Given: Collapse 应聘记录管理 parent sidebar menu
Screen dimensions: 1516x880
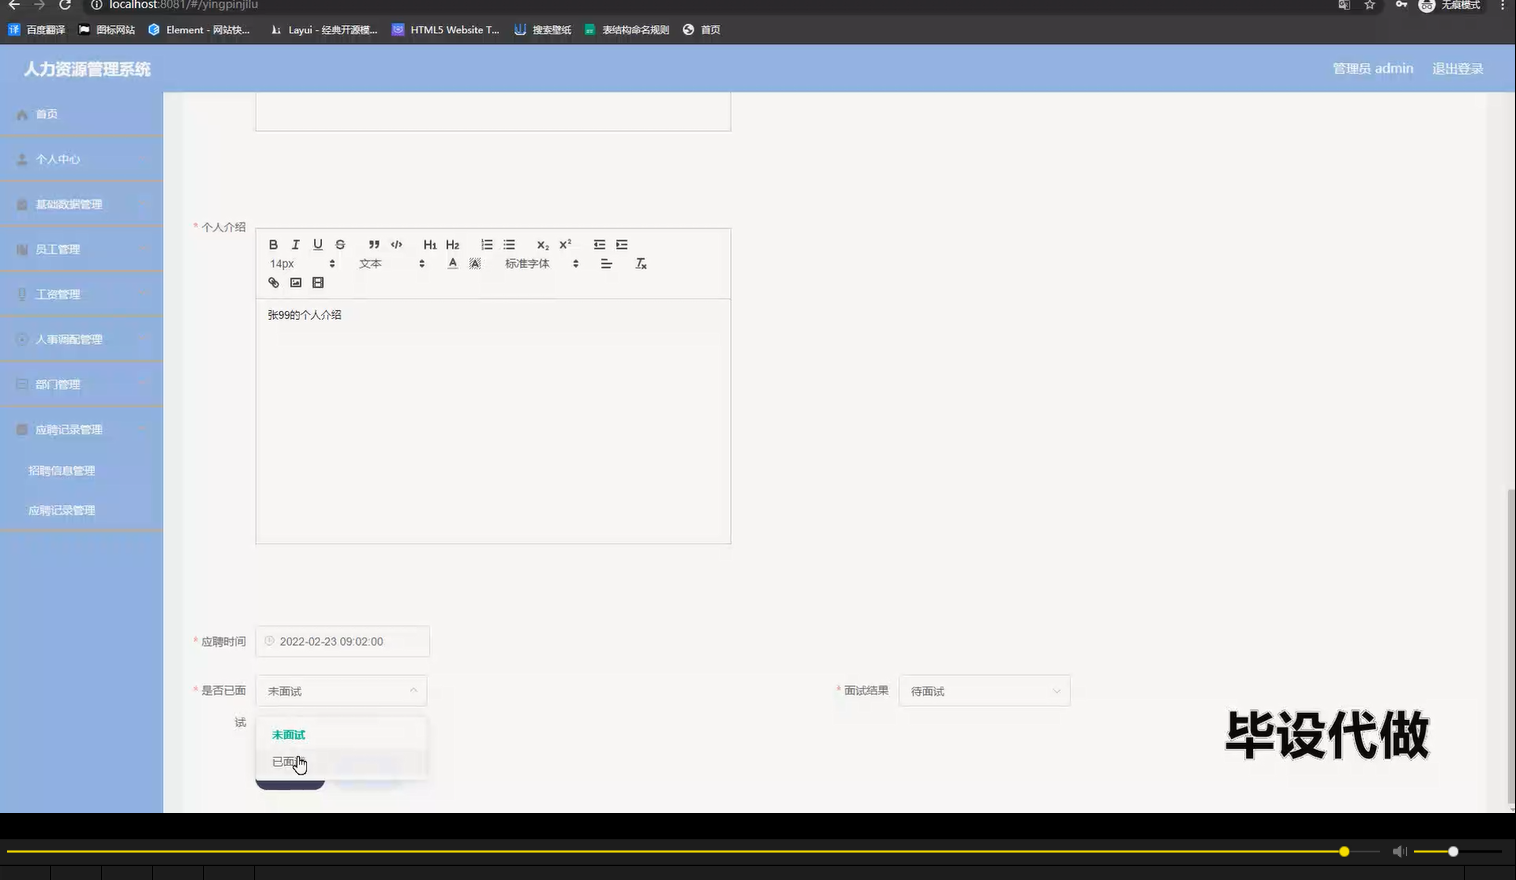Looking at the screenshot, I should [81, 429].
